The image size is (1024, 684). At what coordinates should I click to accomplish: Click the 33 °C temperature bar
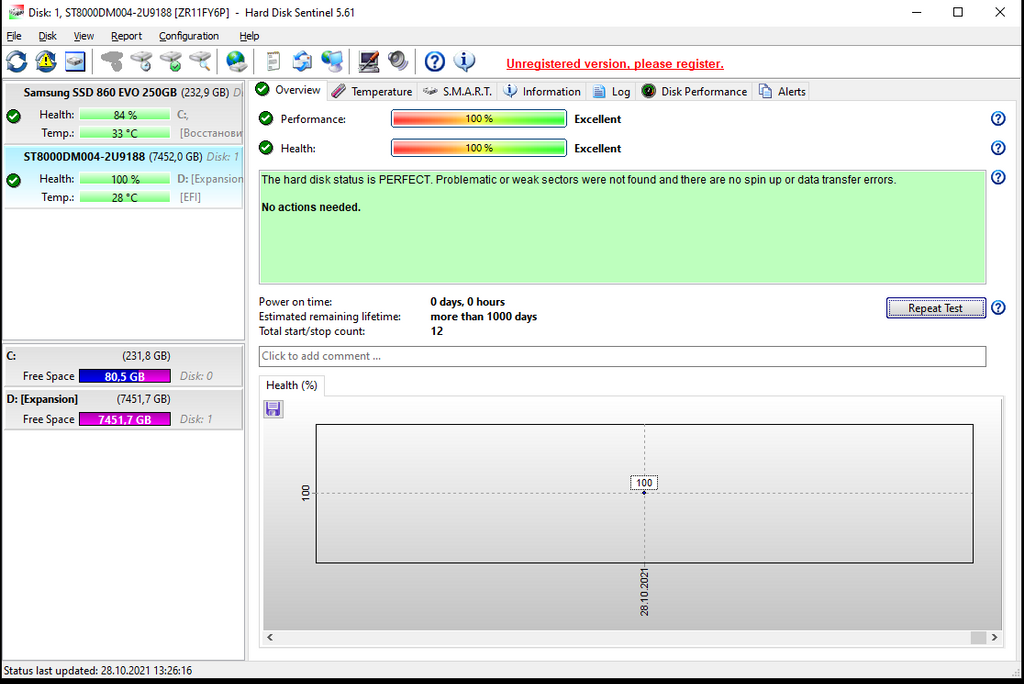pyautogui.click(x=125, y=133)
